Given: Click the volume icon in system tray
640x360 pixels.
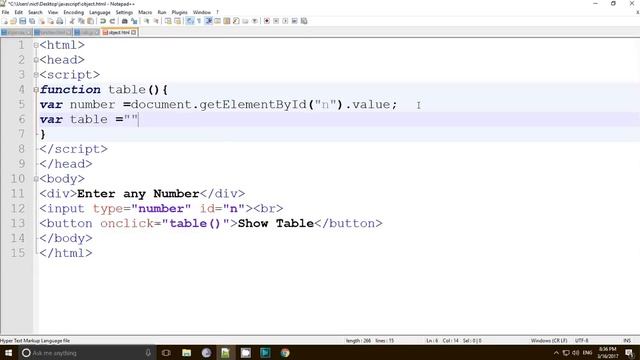Looking at the screenshot, I should pyautogui.click(x=576, y=353).
